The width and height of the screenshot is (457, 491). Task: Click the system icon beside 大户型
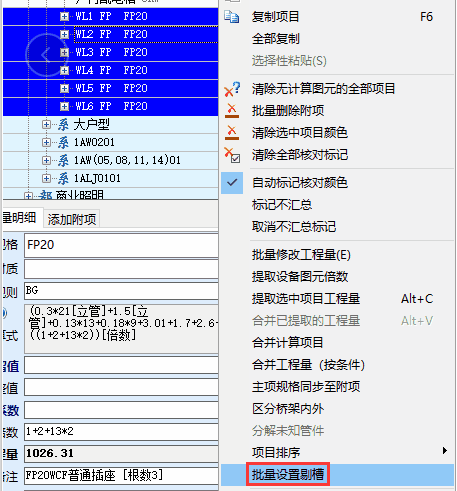[x=63, y=125]
